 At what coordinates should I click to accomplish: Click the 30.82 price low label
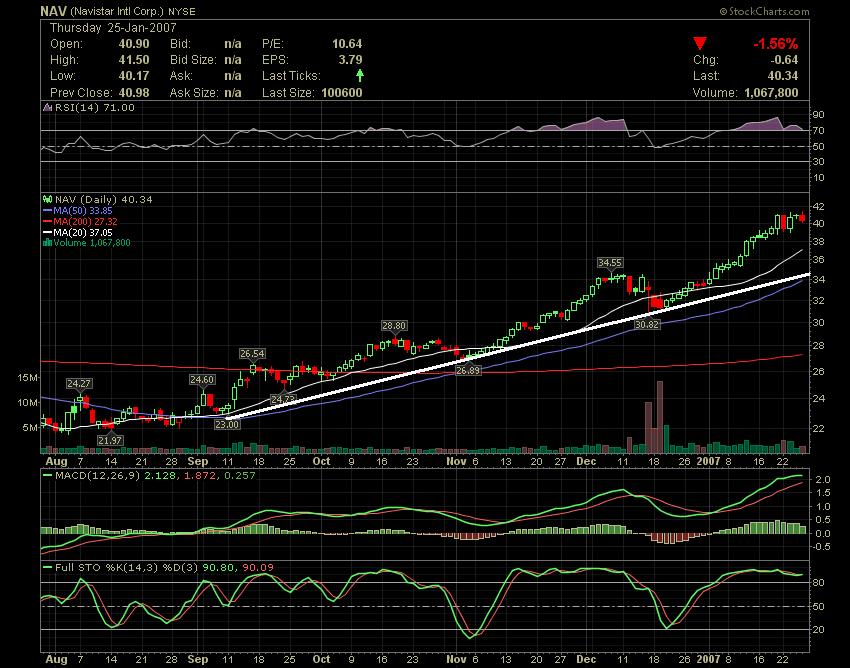(x=647, y=325)
